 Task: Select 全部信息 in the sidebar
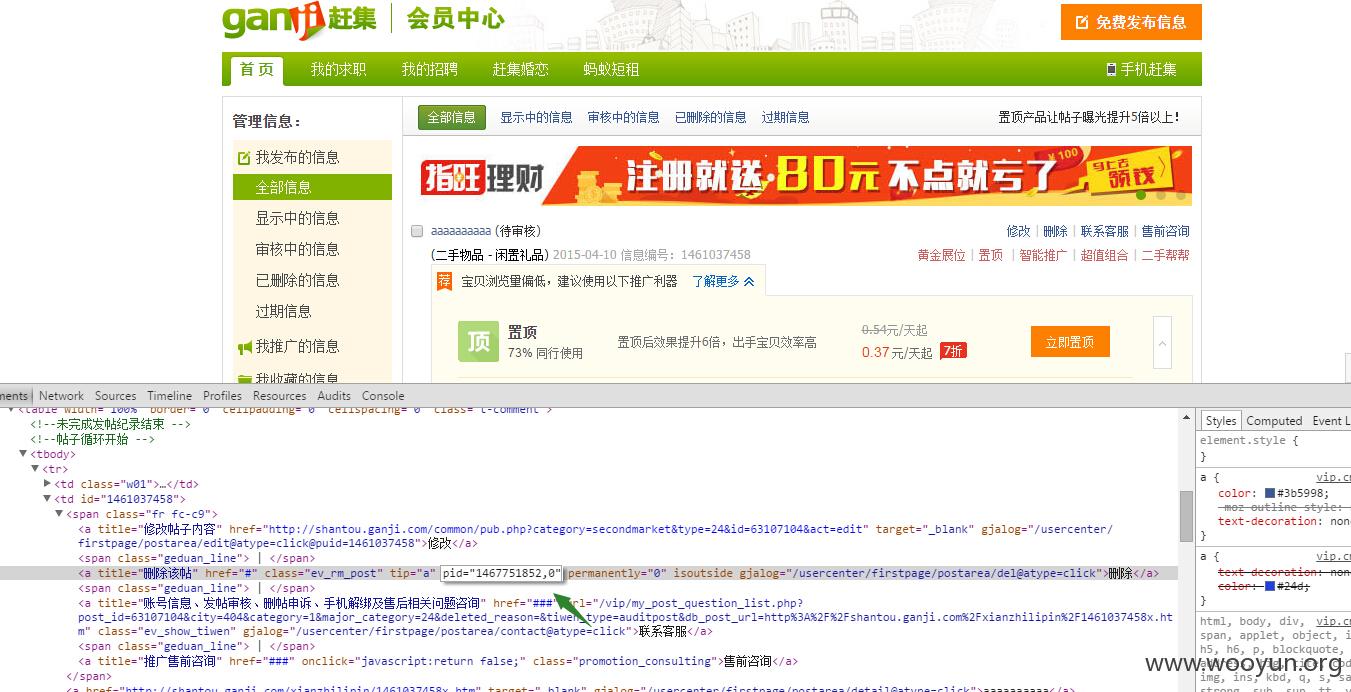pos(312,187)
